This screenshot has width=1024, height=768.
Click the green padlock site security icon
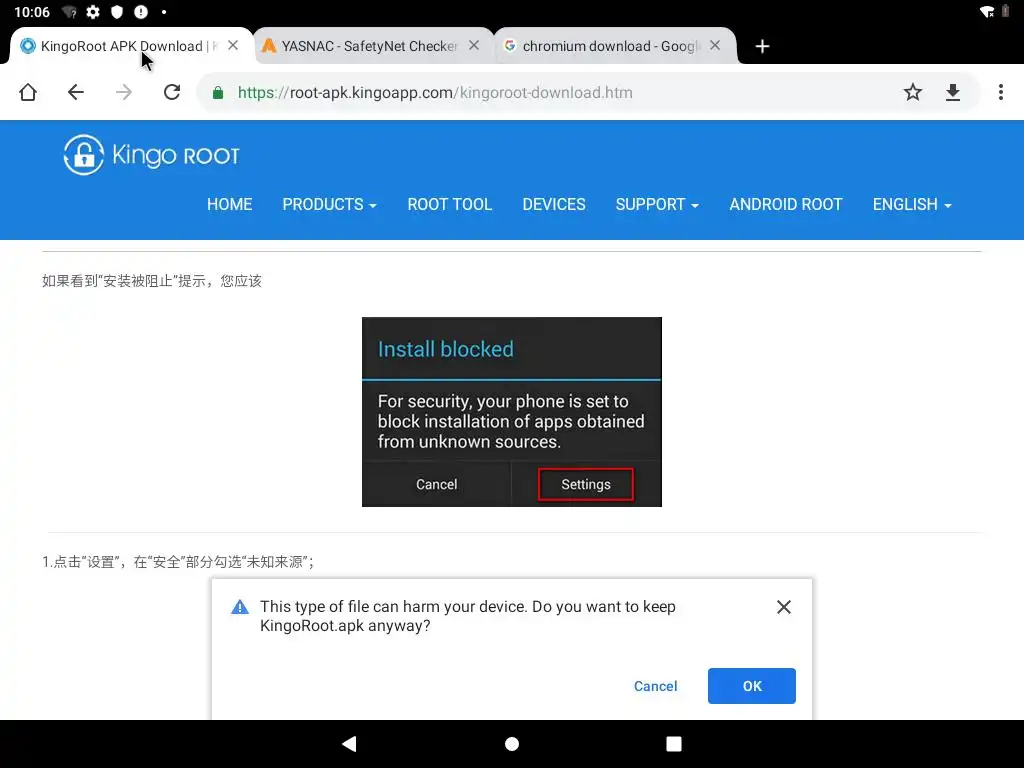click(218, 93)
